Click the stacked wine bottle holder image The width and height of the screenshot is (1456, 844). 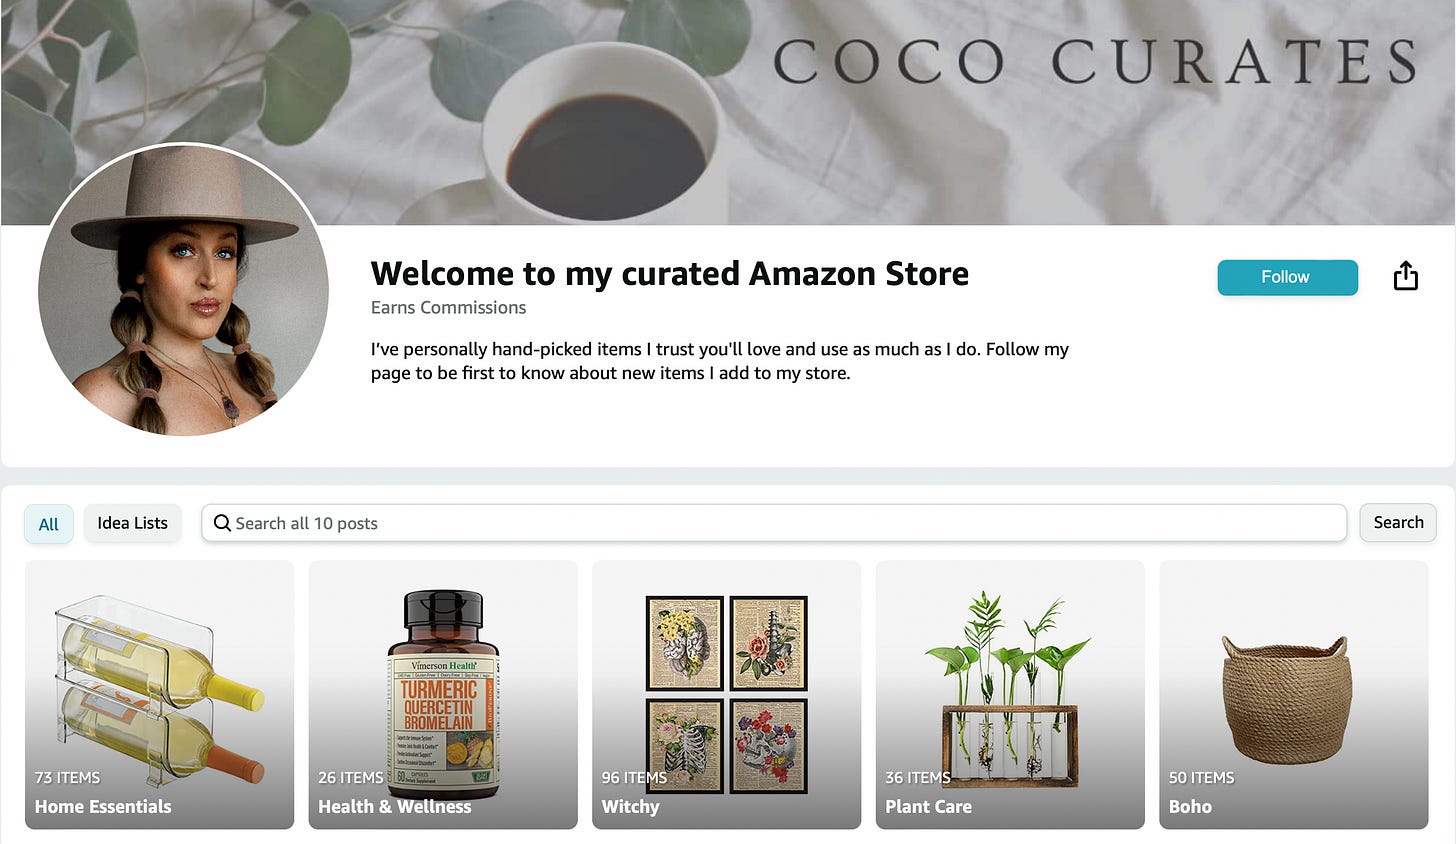[160, 690]
